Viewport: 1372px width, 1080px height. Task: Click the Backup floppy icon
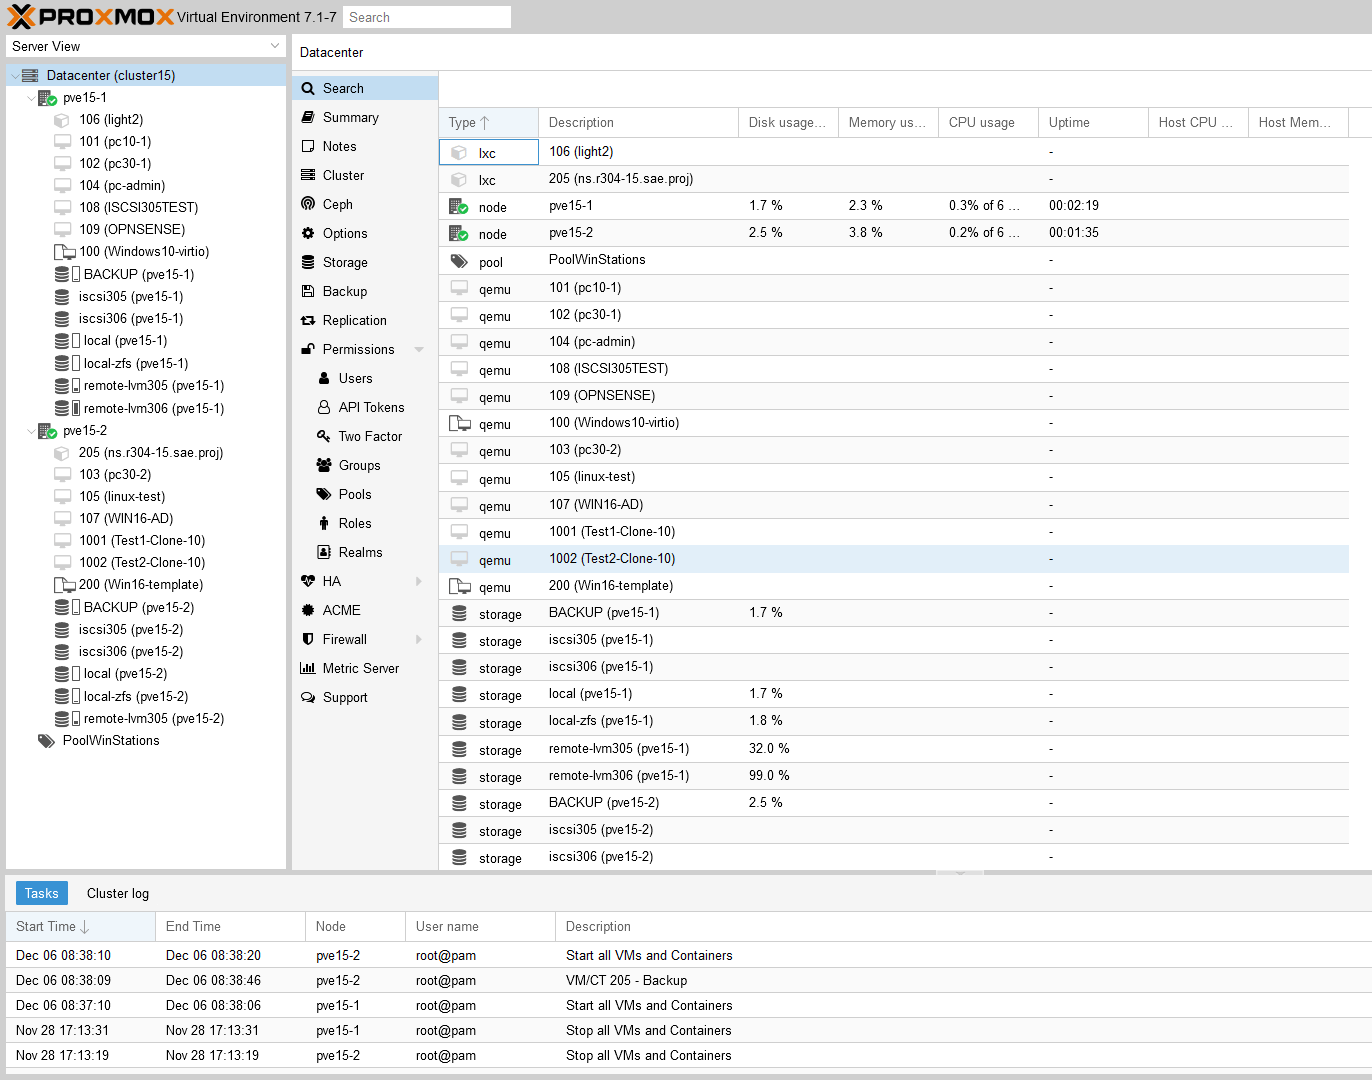[308, 291]
